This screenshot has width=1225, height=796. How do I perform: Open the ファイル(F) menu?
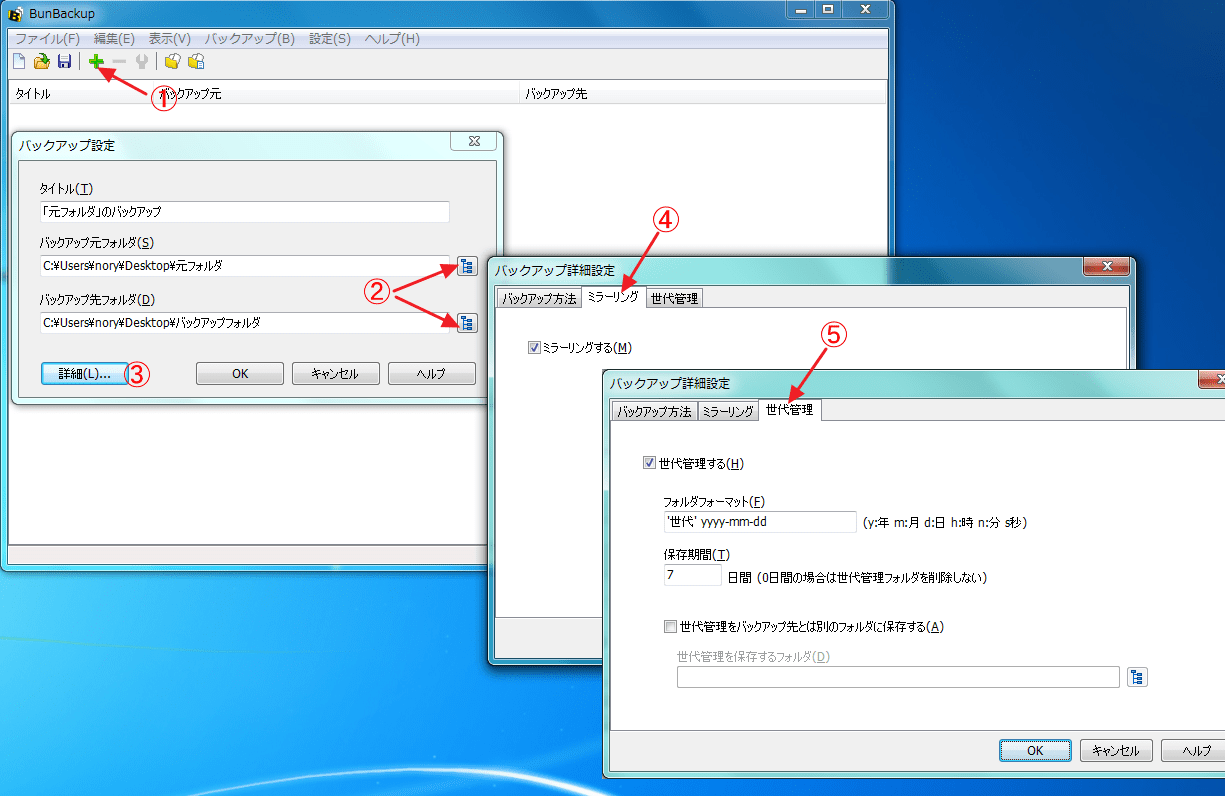(47, 39)
